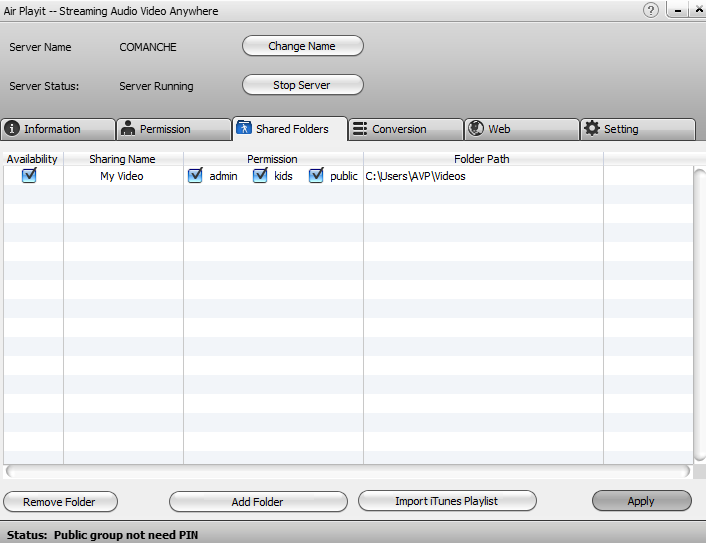Click the Web tab's globe icon
Image resolution: width=706 pixels, height=543 pixels.
coord(476,128)
